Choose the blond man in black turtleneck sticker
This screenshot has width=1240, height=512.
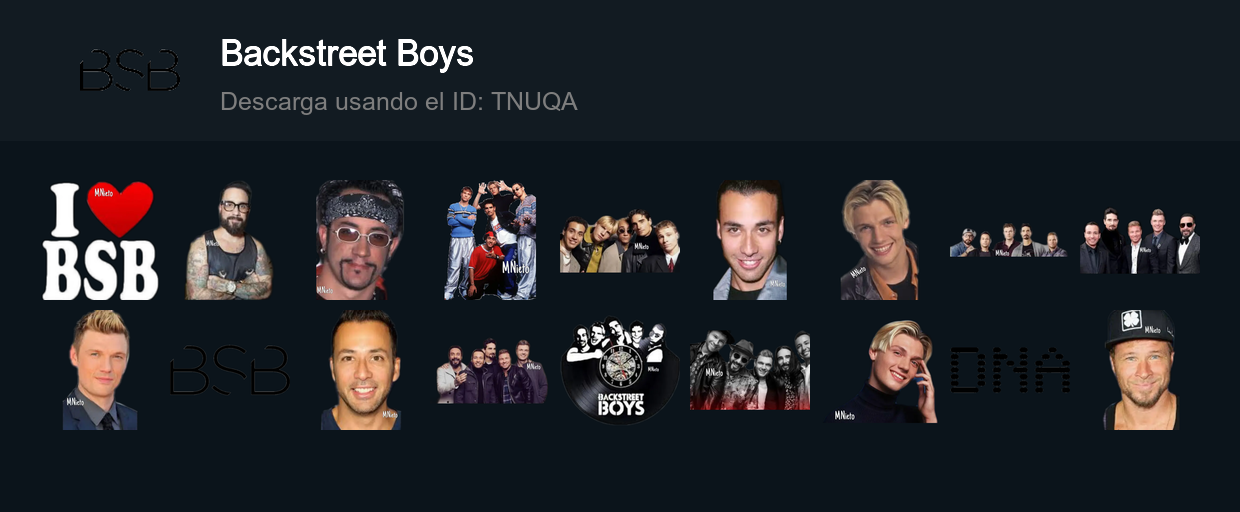(884, 370)
